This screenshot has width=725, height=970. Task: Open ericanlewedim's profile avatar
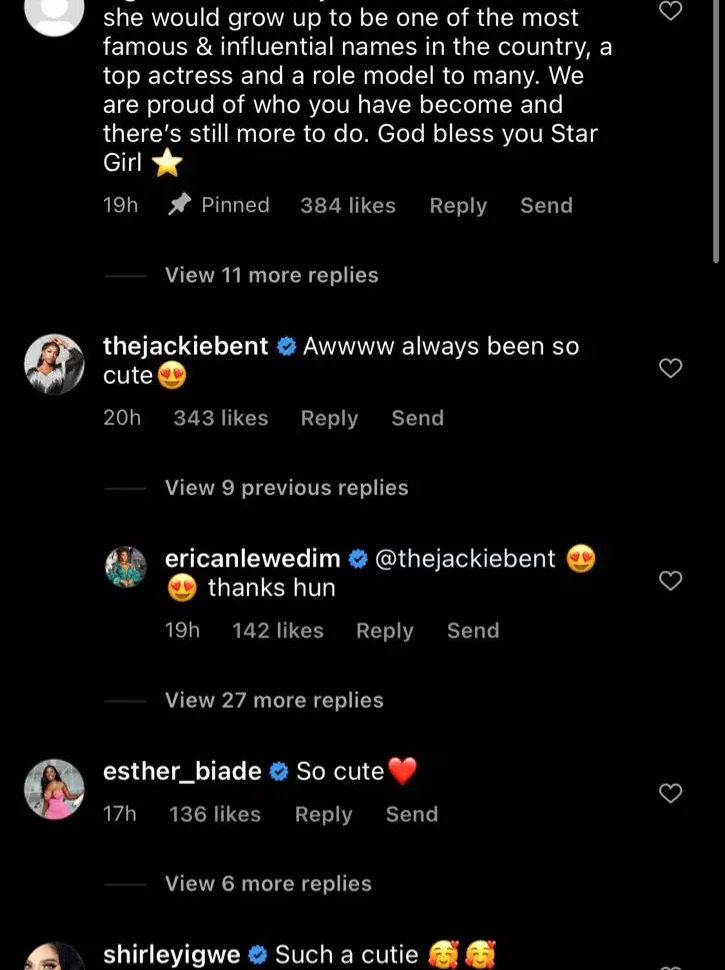coord(126,567)
